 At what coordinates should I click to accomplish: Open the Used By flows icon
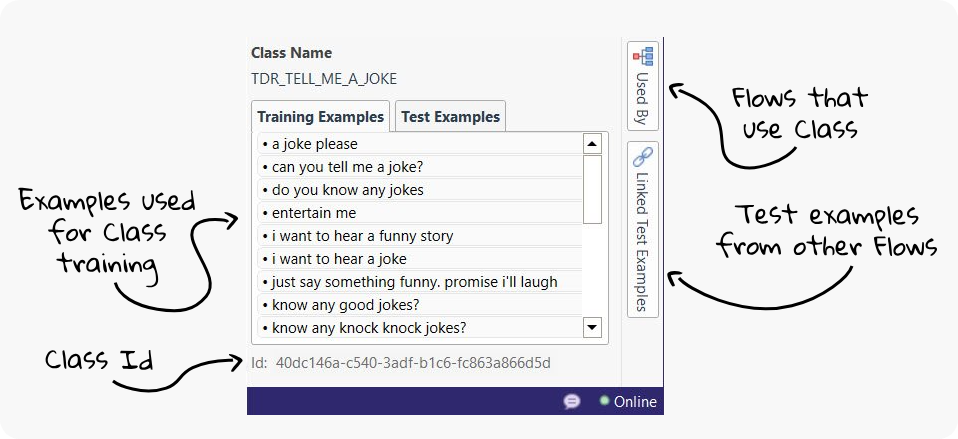[x=642, y=56]
